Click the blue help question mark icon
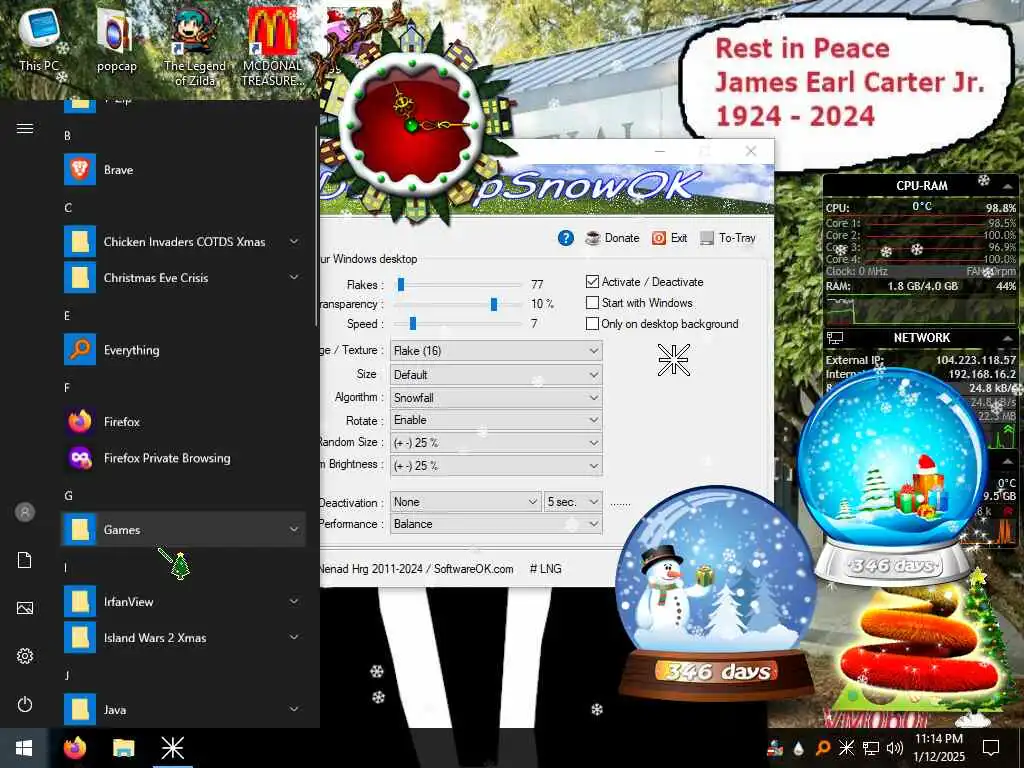Viewport: 1024px width, 768px height. point(566,238)
